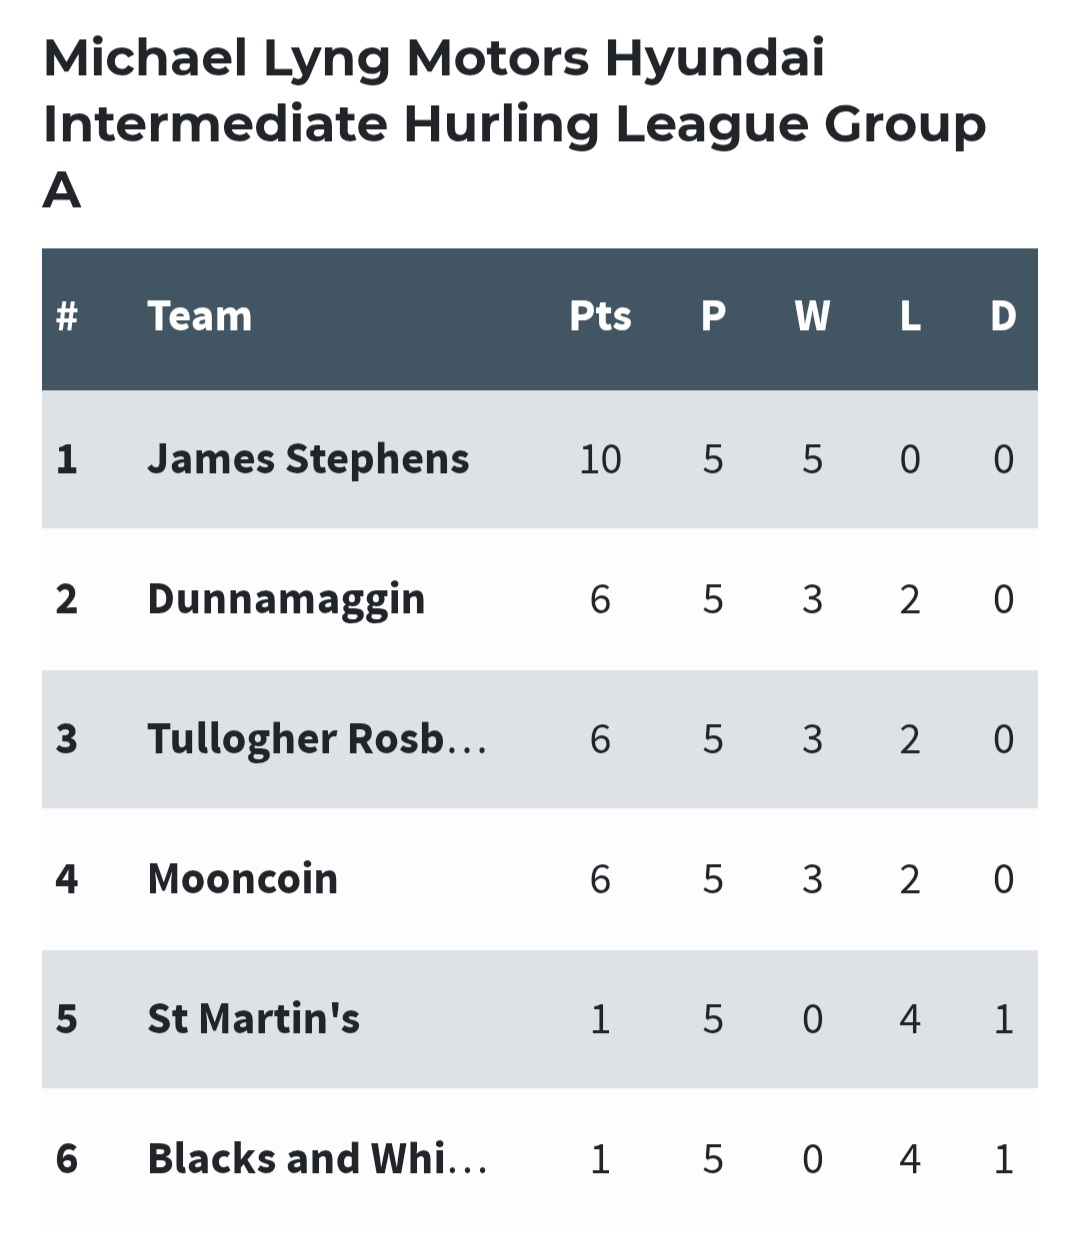Click Mooncoin's wins value
Image resolution: width=1080 pixels, height=1242 pixels.
pyautogui.click(x=812, y=879)
